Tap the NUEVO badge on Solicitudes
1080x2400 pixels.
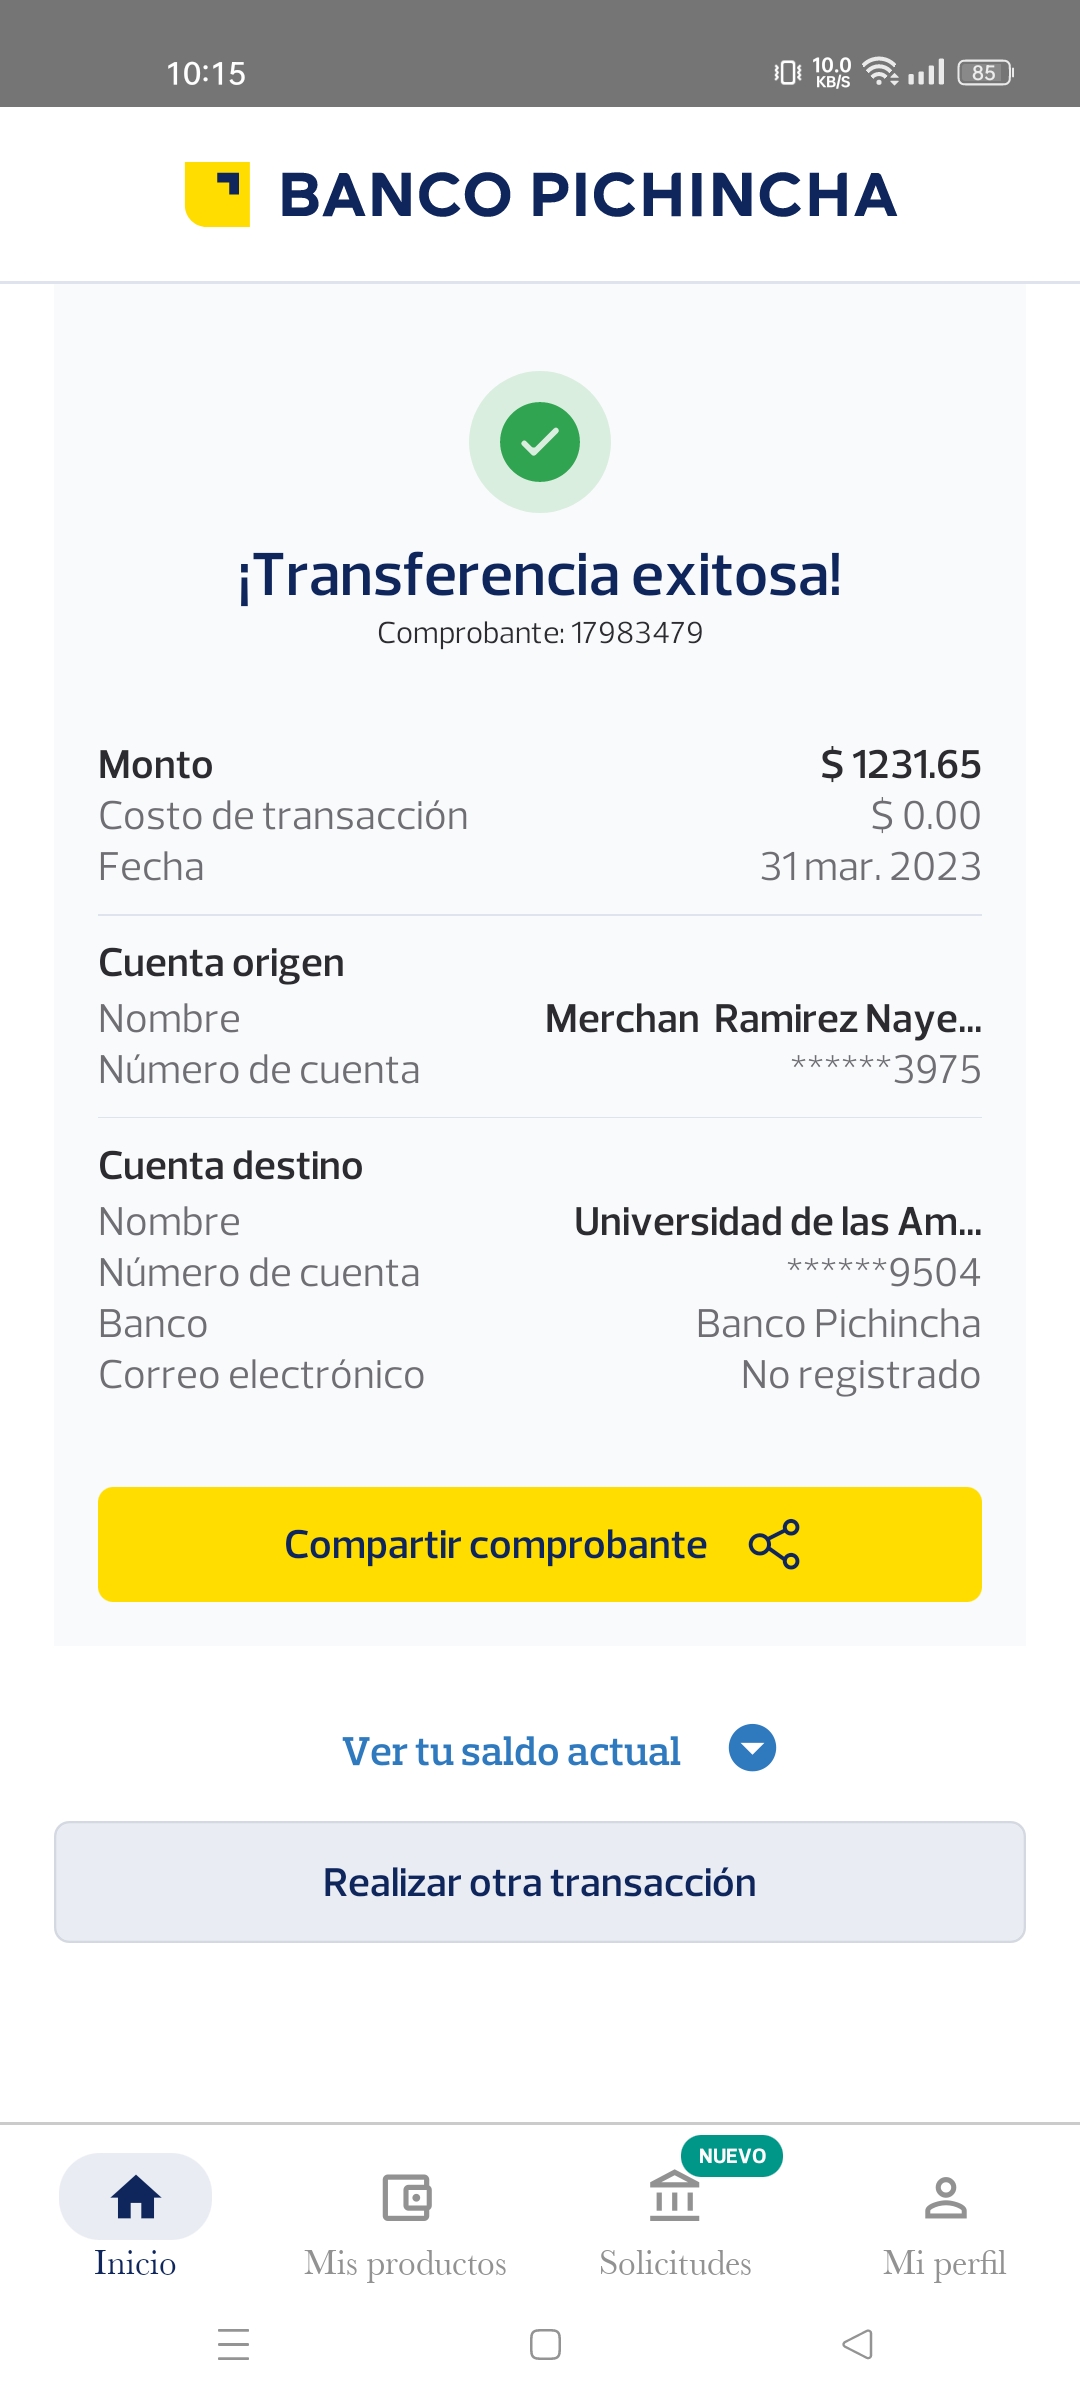(x=732, y=2156)
